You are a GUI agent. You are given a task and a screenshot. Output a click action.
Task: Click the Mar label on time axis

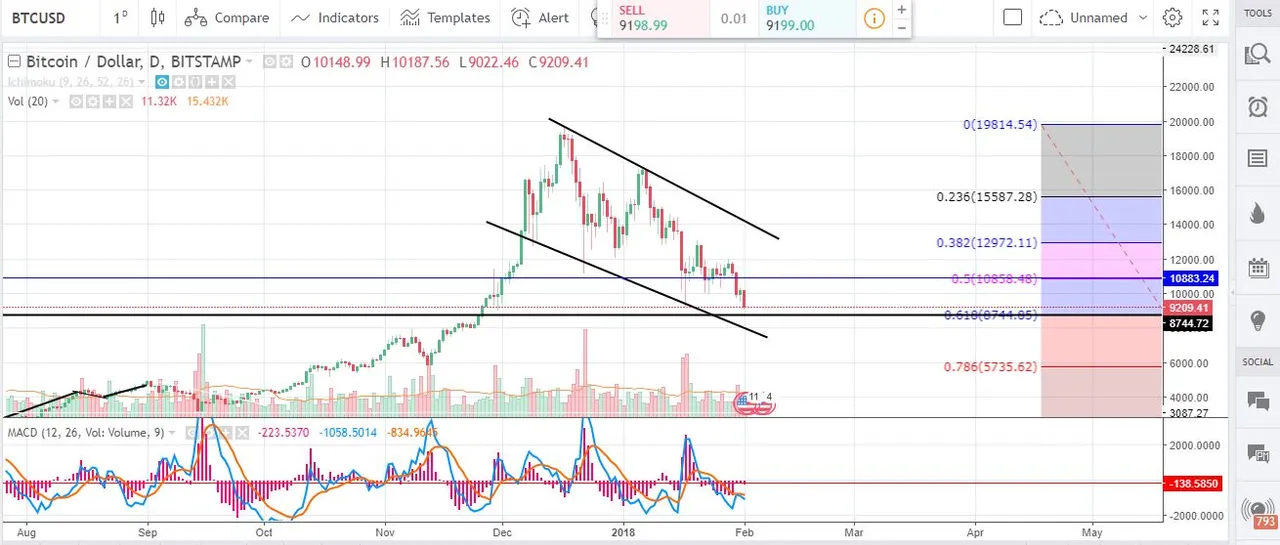click(853, 533)
